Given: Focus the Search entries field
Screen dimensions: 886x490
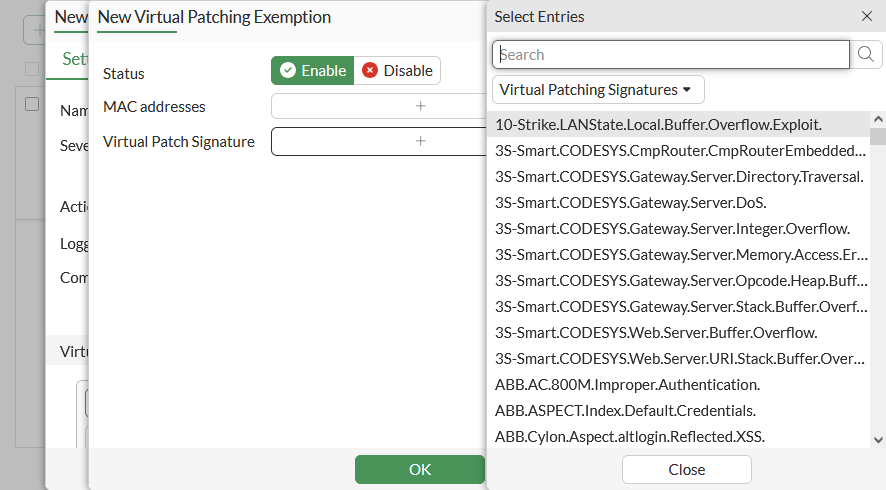Looking at the screenshot, I should tap(670, 54).
